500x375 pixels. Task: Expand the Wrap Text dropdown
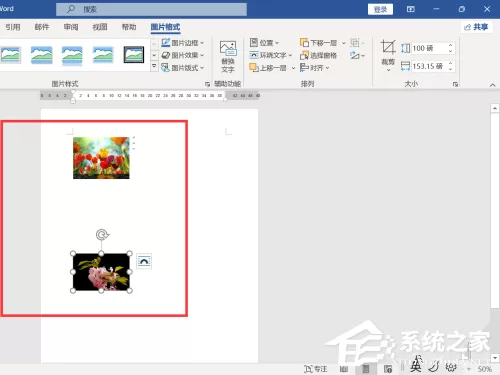pos(271,55)
